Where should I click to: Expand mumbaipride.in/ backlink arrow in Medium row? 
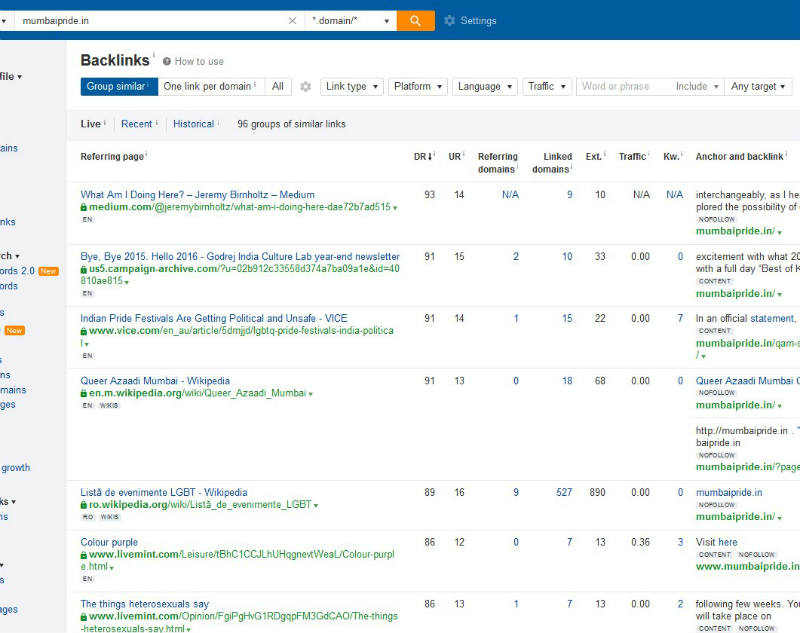pos(779,233)
